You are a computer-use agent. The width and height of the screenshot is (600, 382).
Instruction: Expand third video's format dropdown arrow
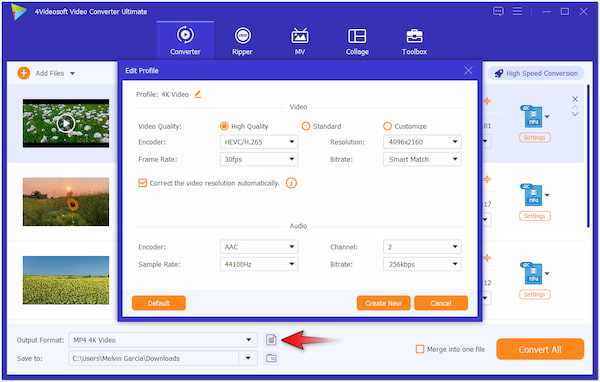click(547, 273)
